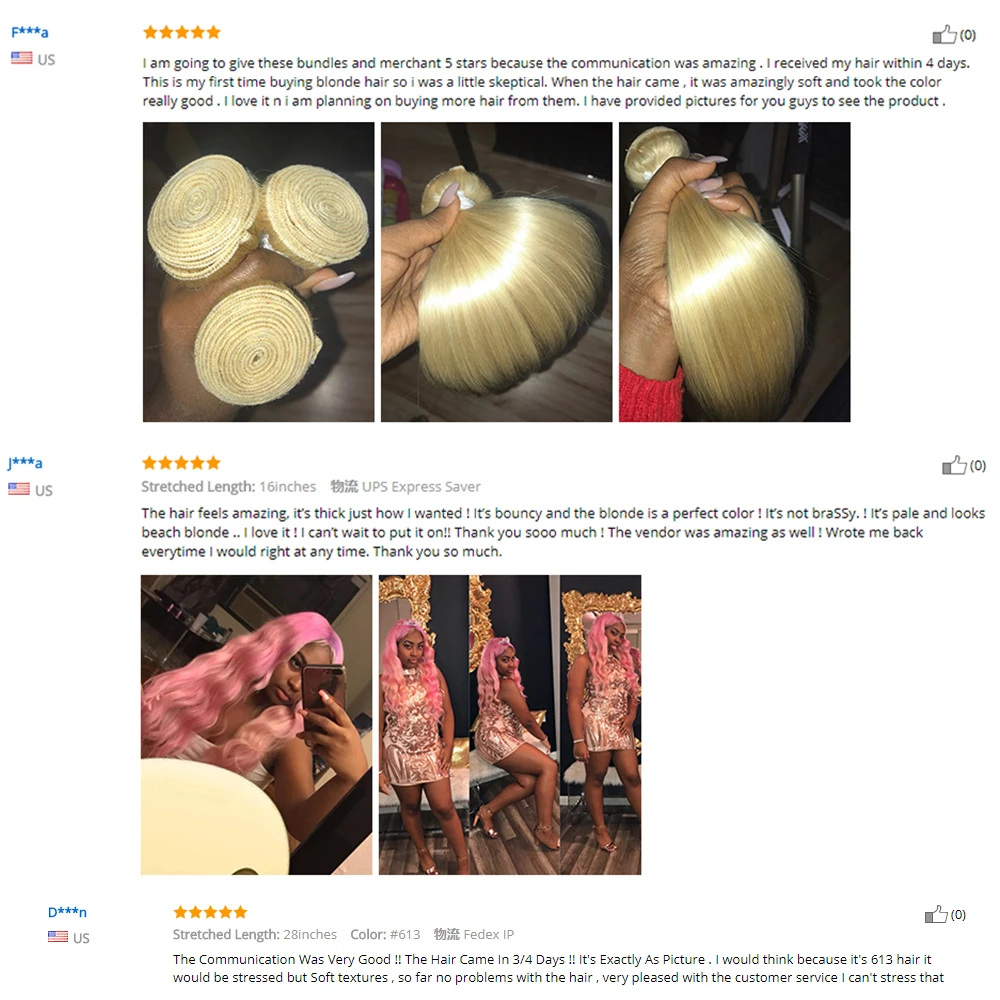The height and width of the screenshot is (1000, 1000).
Task: Open the middle photo of a fanned blonde bundle
Action: pyautogui.click(x=496, y=272)
